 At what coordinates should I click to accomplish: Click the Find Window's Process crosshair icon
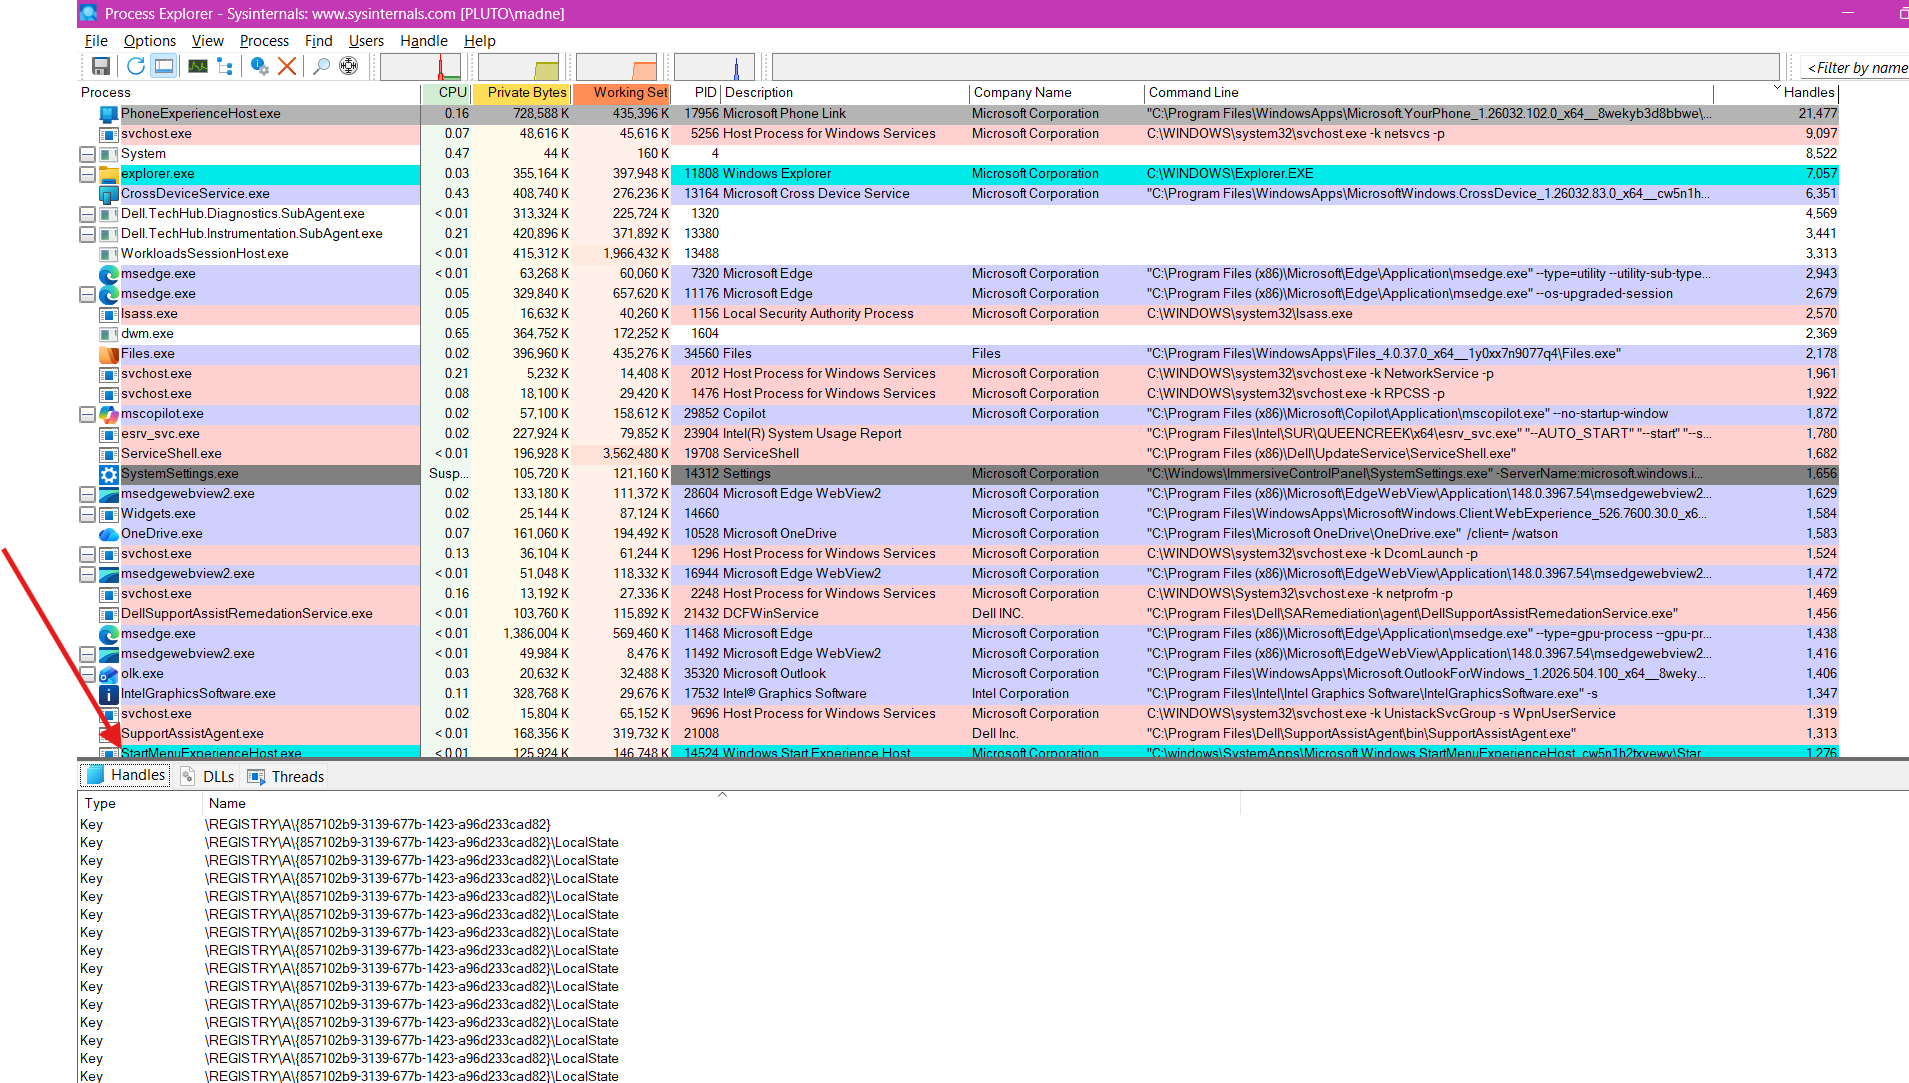tap(348, 66)
